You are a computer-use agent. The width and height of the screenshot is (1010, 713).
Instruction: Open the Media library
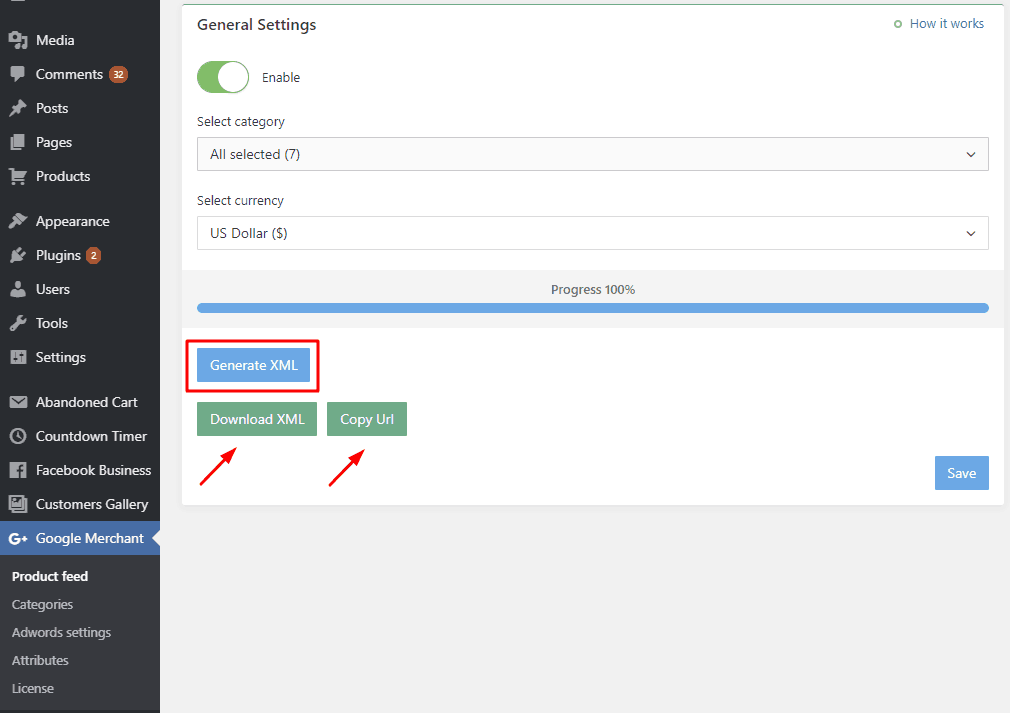coord(20,40)
